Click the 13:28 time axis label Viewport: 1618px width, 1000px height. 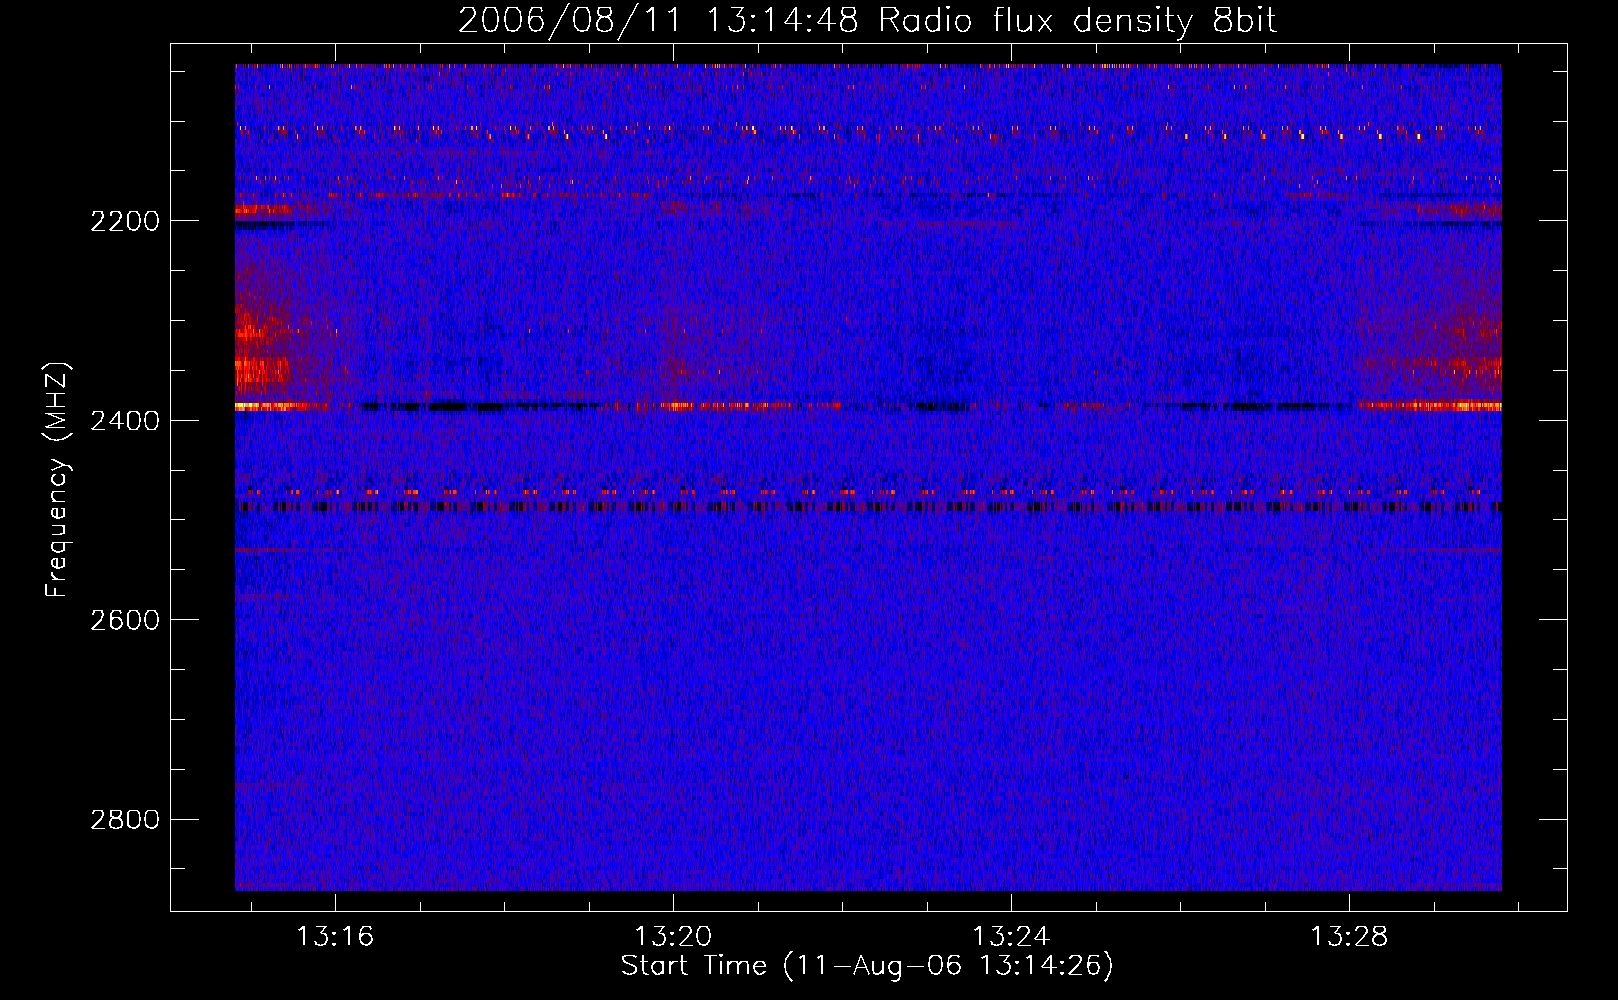1349,936
